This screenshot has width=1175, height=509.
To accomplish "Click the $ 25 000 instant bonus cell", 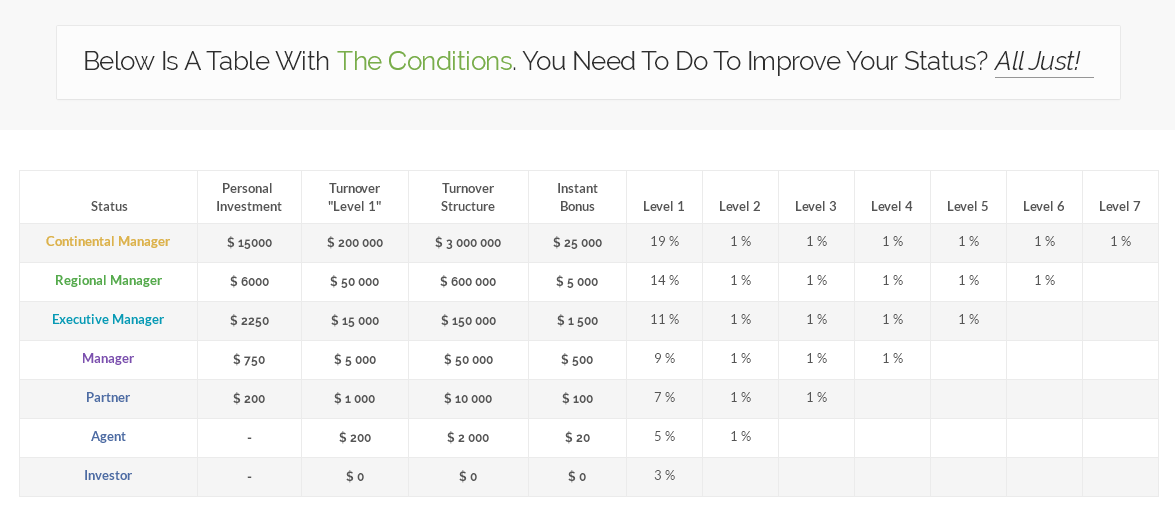I will (x=577, y=242).
